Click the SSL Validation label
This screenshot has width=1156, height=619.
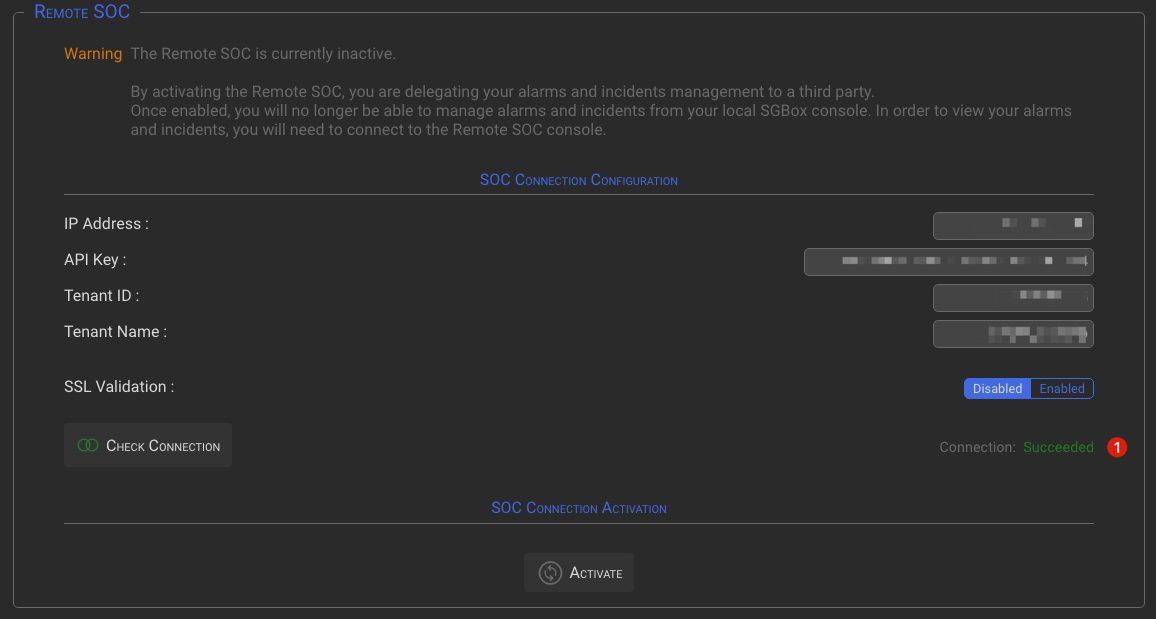(x=119, y=387)
